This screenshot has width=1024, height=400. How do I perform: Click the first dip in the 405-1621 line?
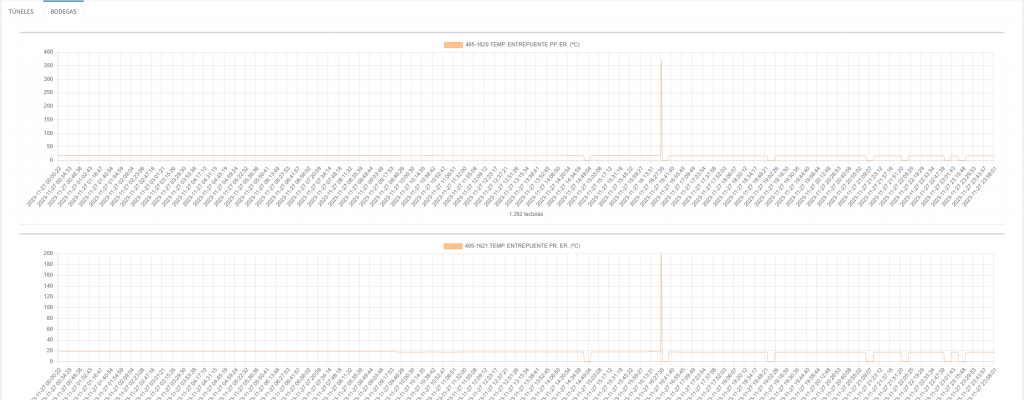point(587,359)
